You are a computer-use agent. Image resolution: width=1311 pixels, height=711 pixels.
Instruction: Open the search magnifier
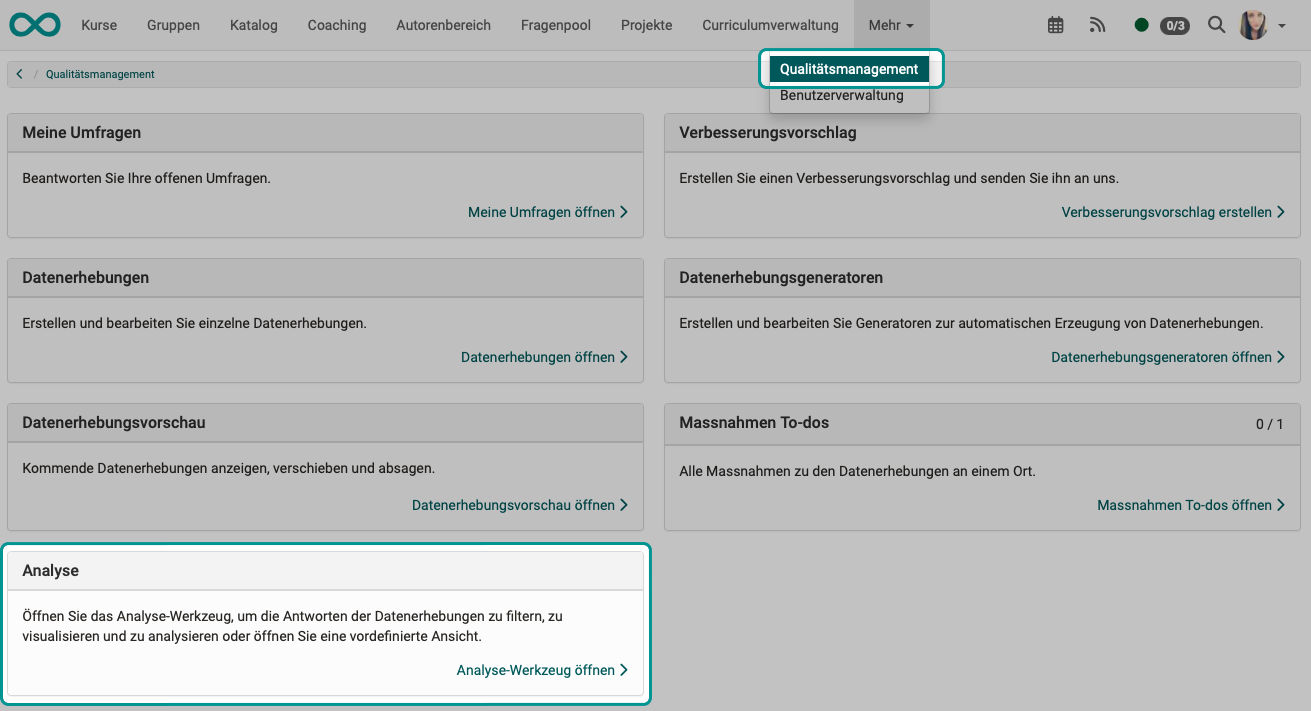click(x=1216, y=25)
